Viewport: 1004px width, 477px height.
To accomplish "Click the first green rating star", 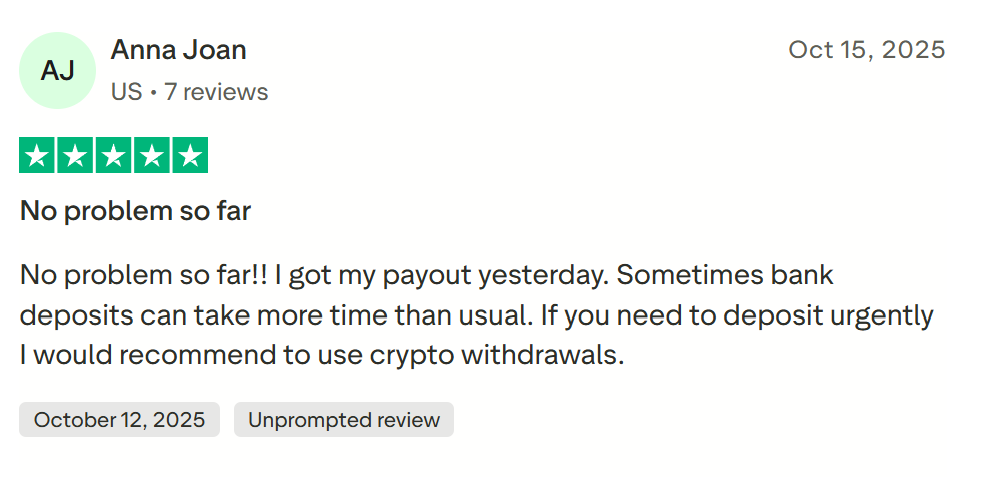I will pos(37,155).
